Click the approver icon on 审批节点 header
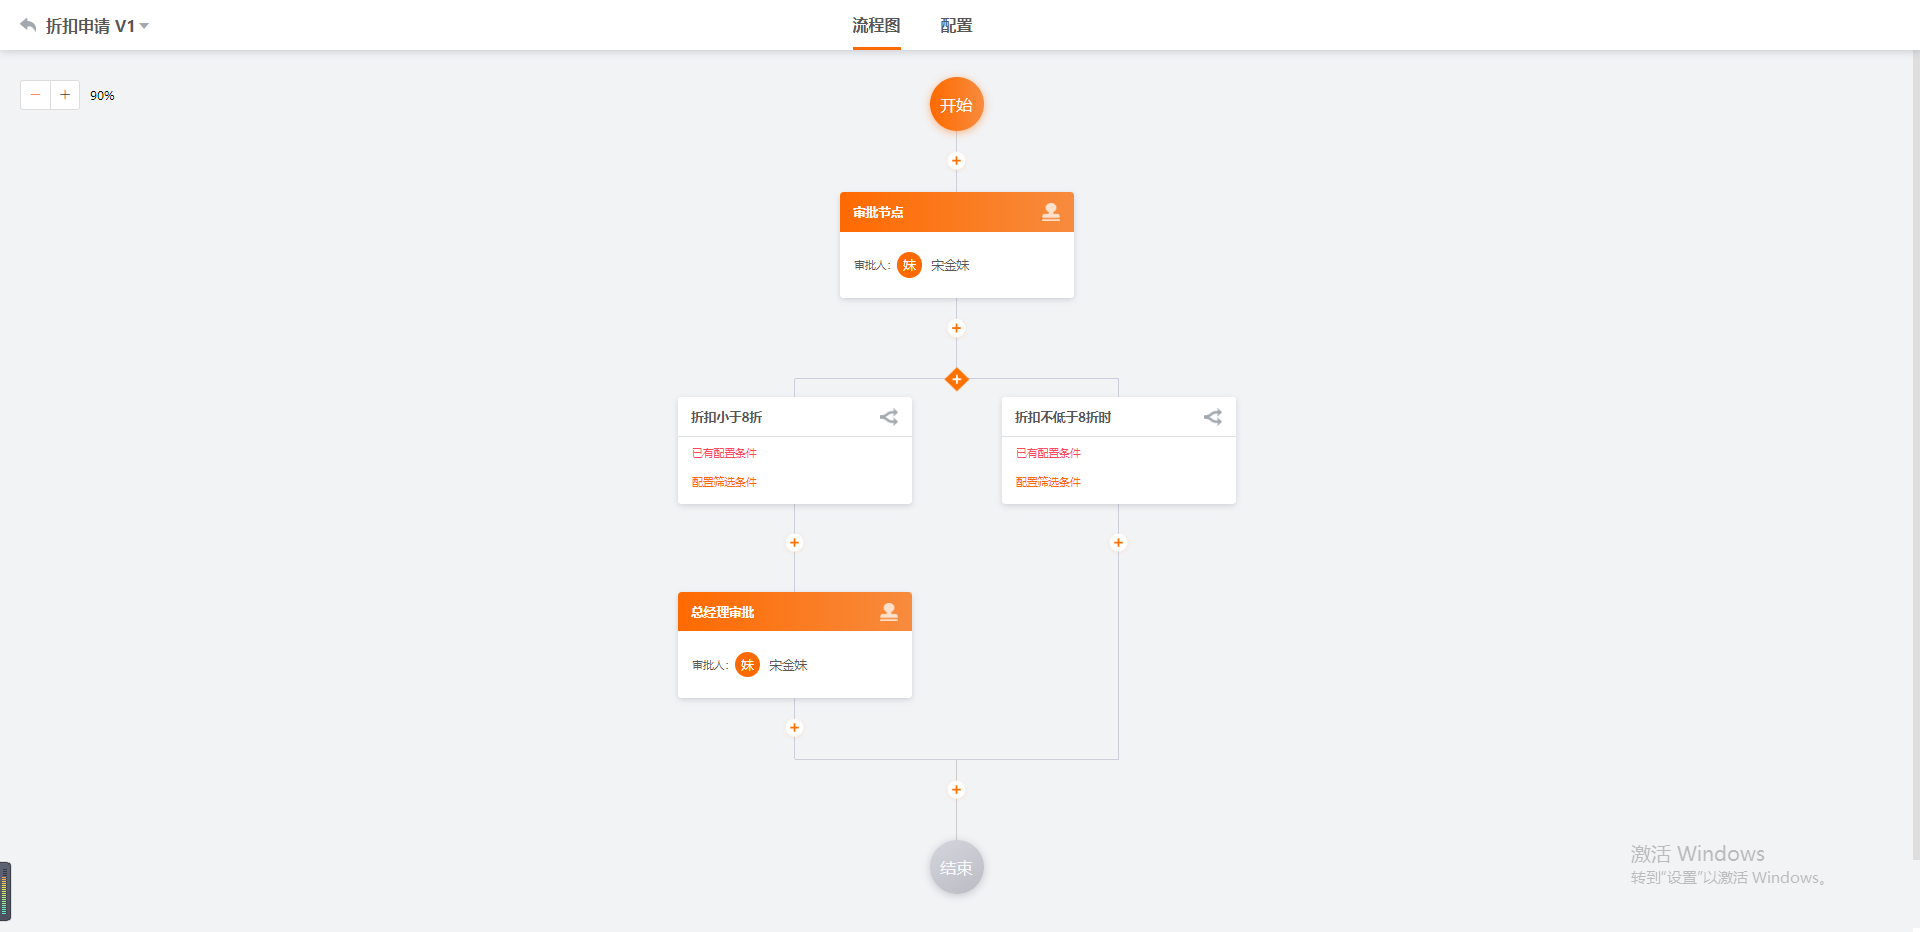1920x932 pixels. [x=1050, y=212]
